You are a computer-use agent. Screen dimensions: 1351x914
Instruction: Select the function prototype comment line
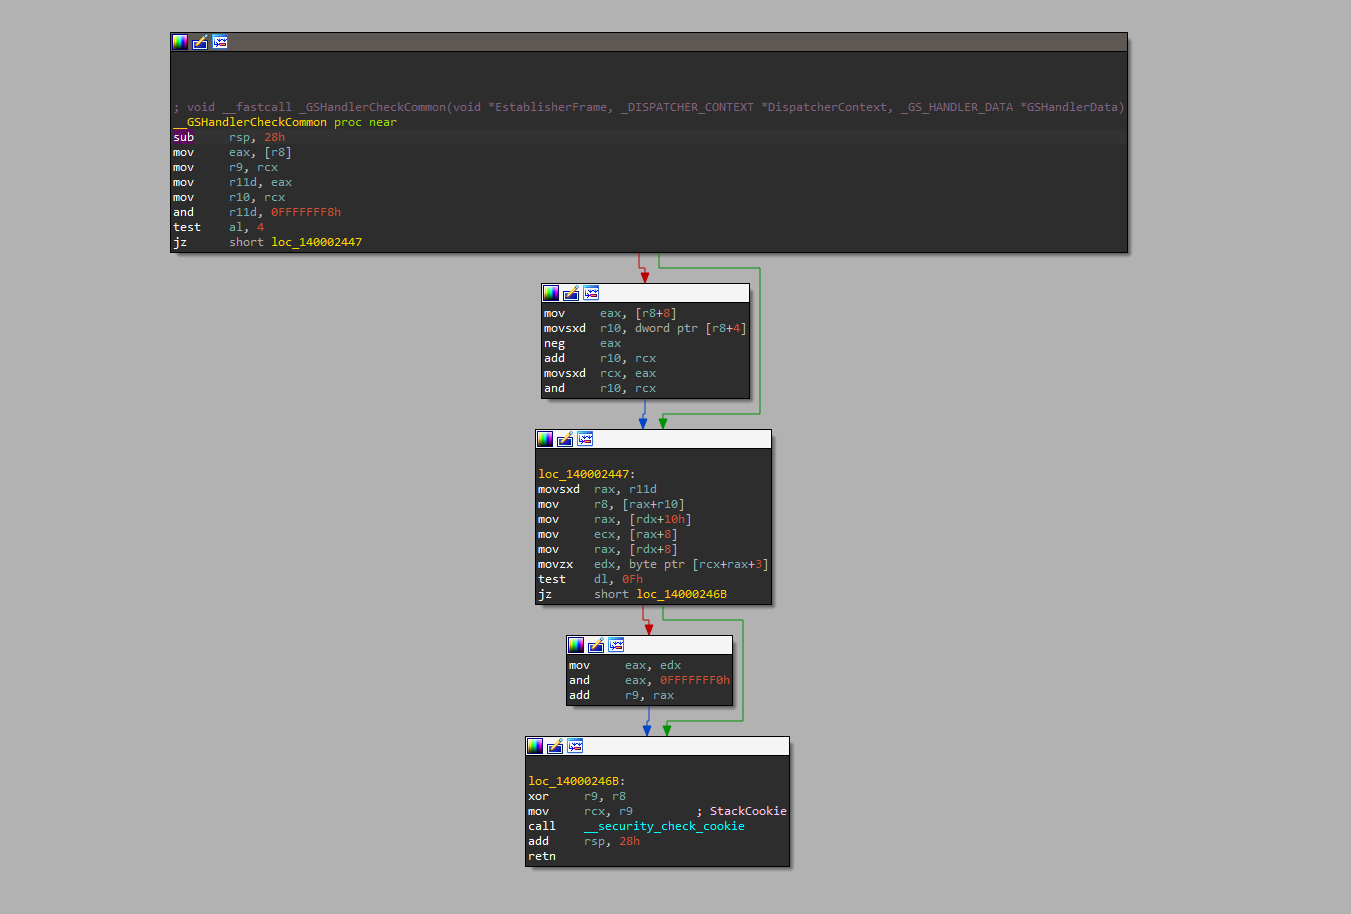[649, 107]
